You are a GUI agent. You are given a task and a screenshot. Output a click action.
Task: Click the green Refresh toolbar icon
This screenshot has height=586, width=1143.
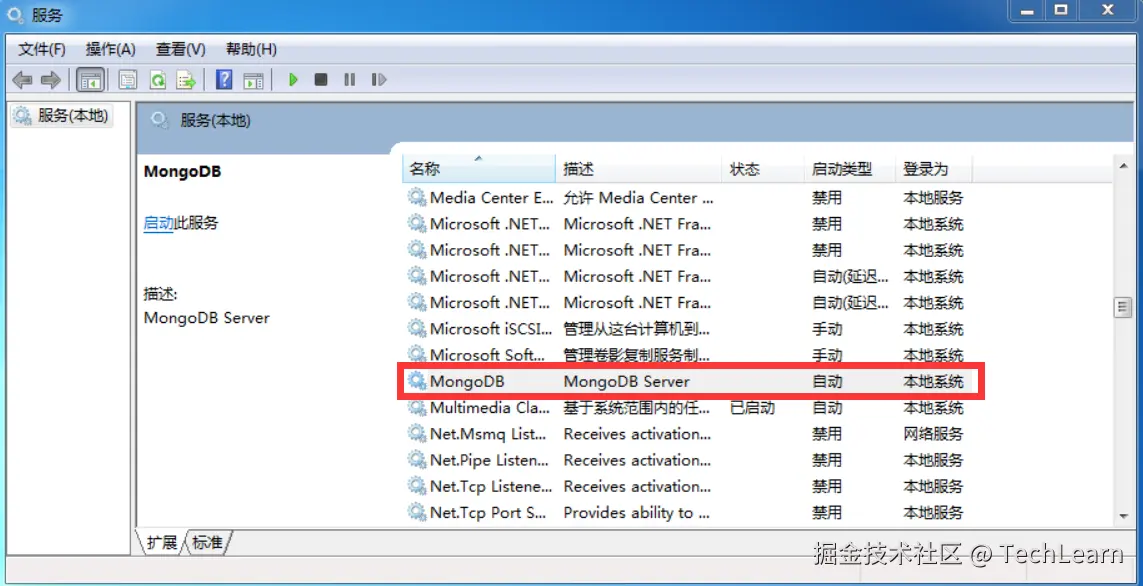point(157,79)
